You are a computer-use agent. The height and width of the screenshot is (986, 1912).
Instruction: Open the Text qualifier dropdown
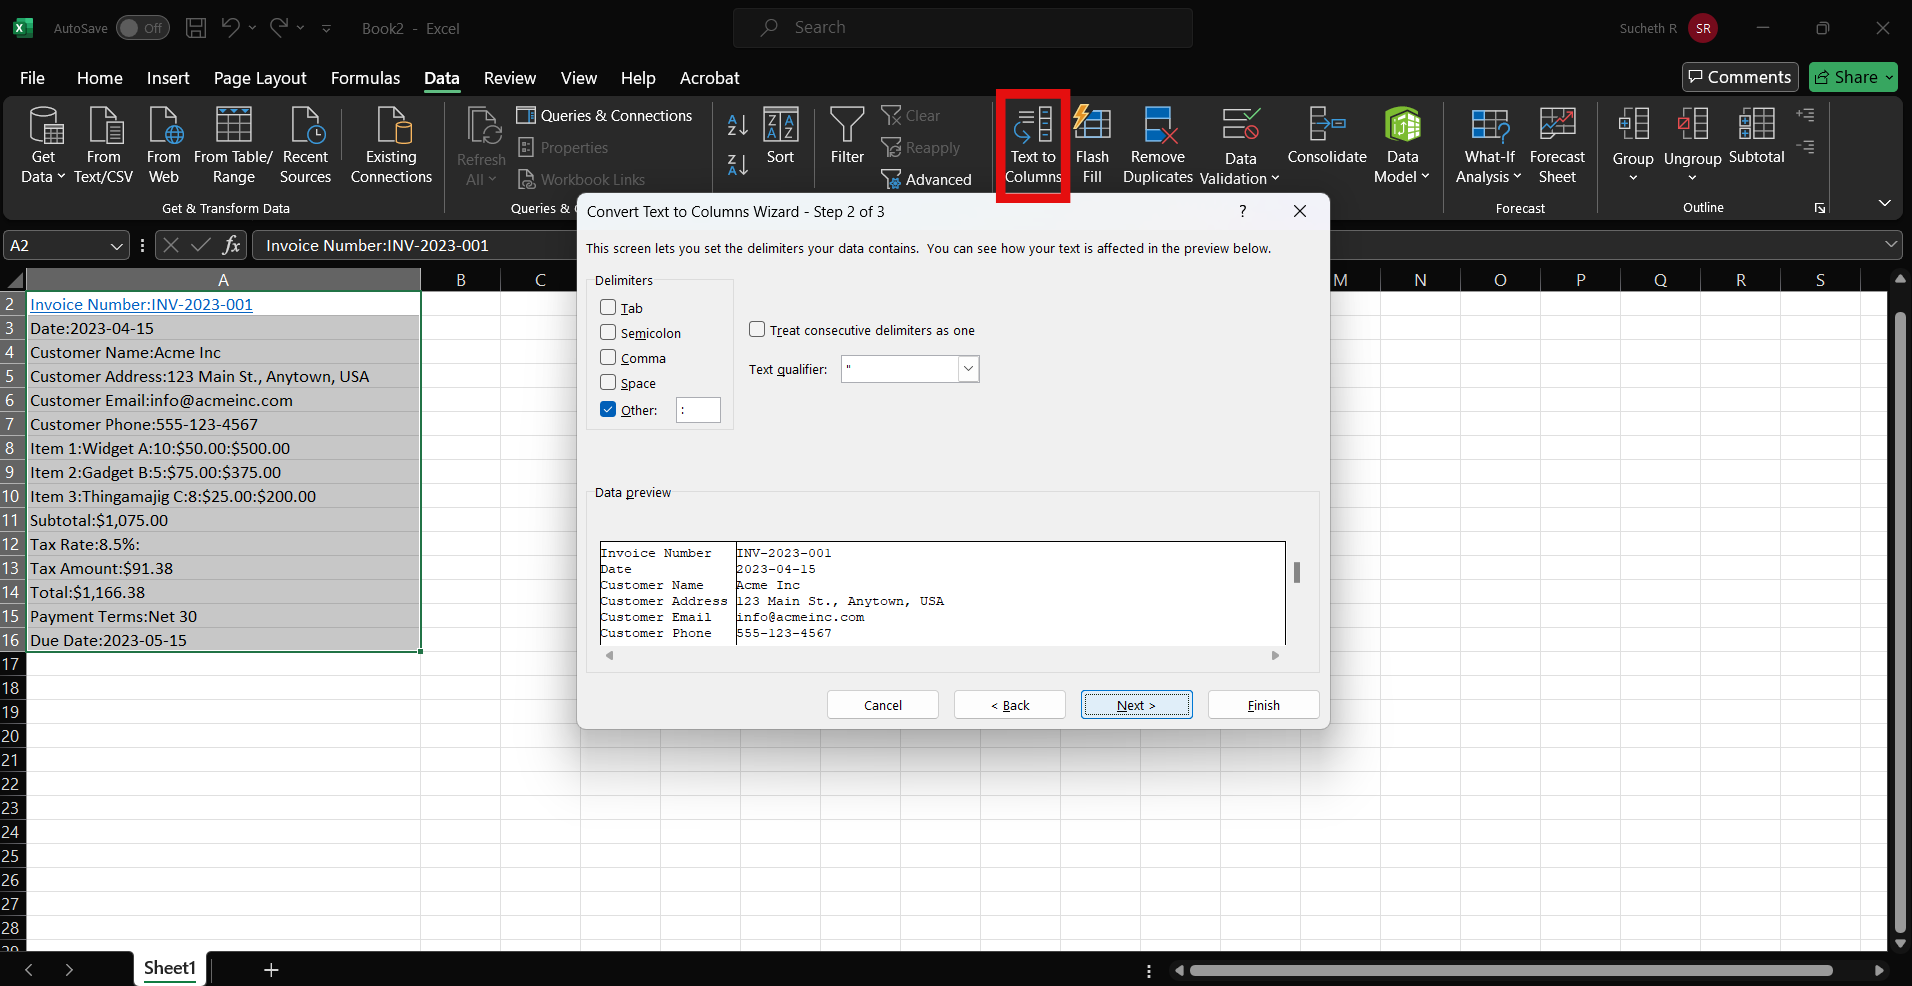pyautogui.click(x=966, y=369)
